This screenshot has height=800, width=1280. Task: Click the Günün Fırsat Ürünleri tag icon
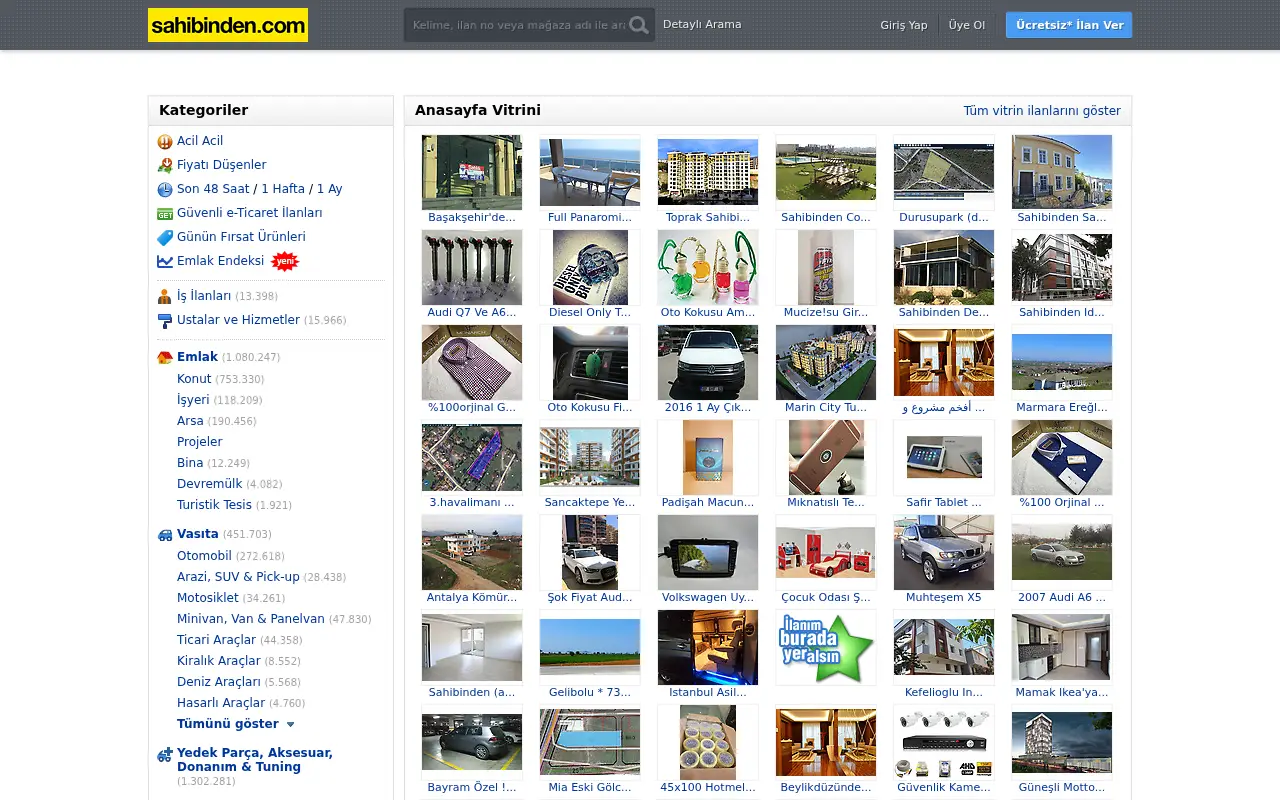(x=165, y=237)
